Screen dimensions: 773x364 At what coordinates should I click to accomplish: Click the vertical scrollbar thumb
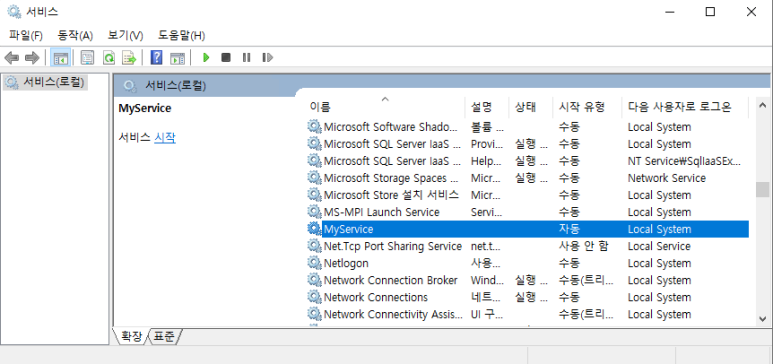762,189
